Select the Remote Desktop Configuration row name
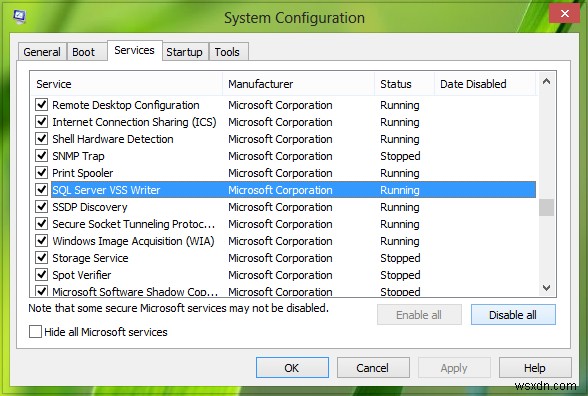 (x=126, y=105)
